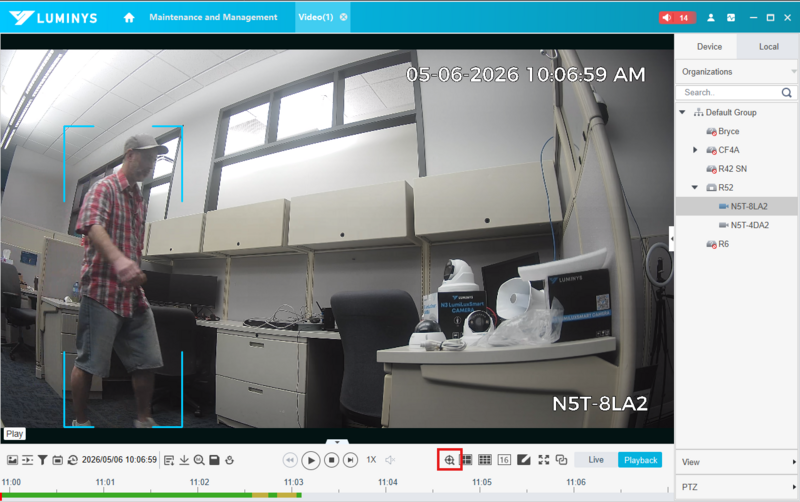Collapse the timeline with the arrow handle

pos(337,442)
